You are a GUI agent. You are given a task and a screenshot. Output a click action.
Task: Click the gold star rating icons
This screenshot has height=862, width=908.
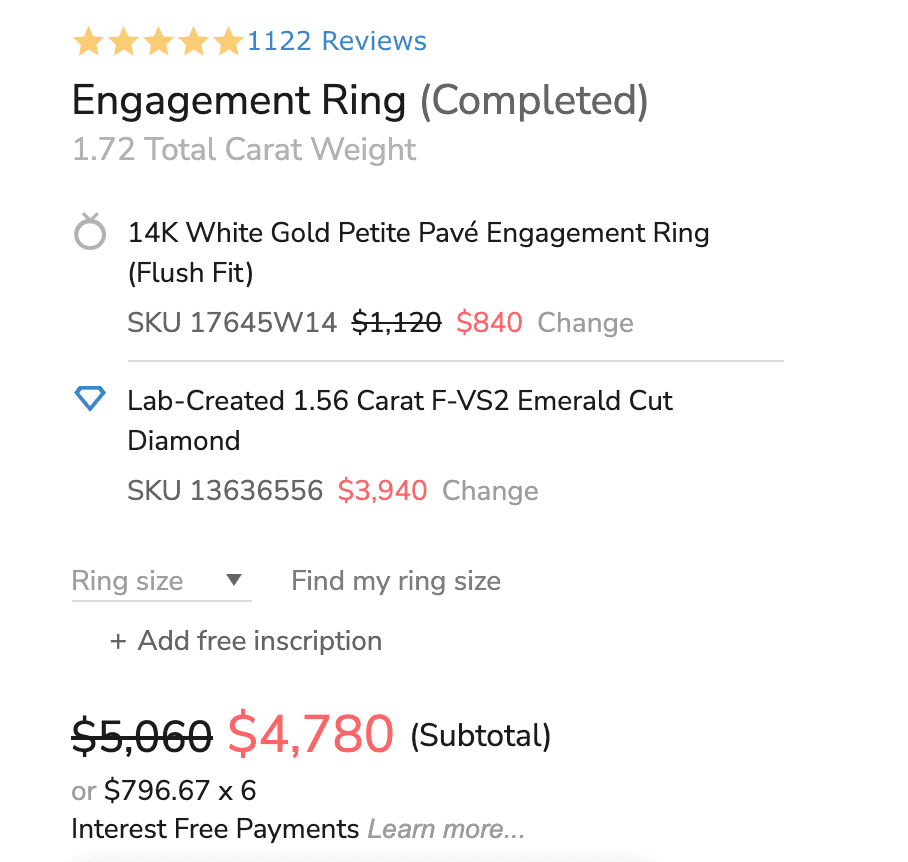[158, 42]
